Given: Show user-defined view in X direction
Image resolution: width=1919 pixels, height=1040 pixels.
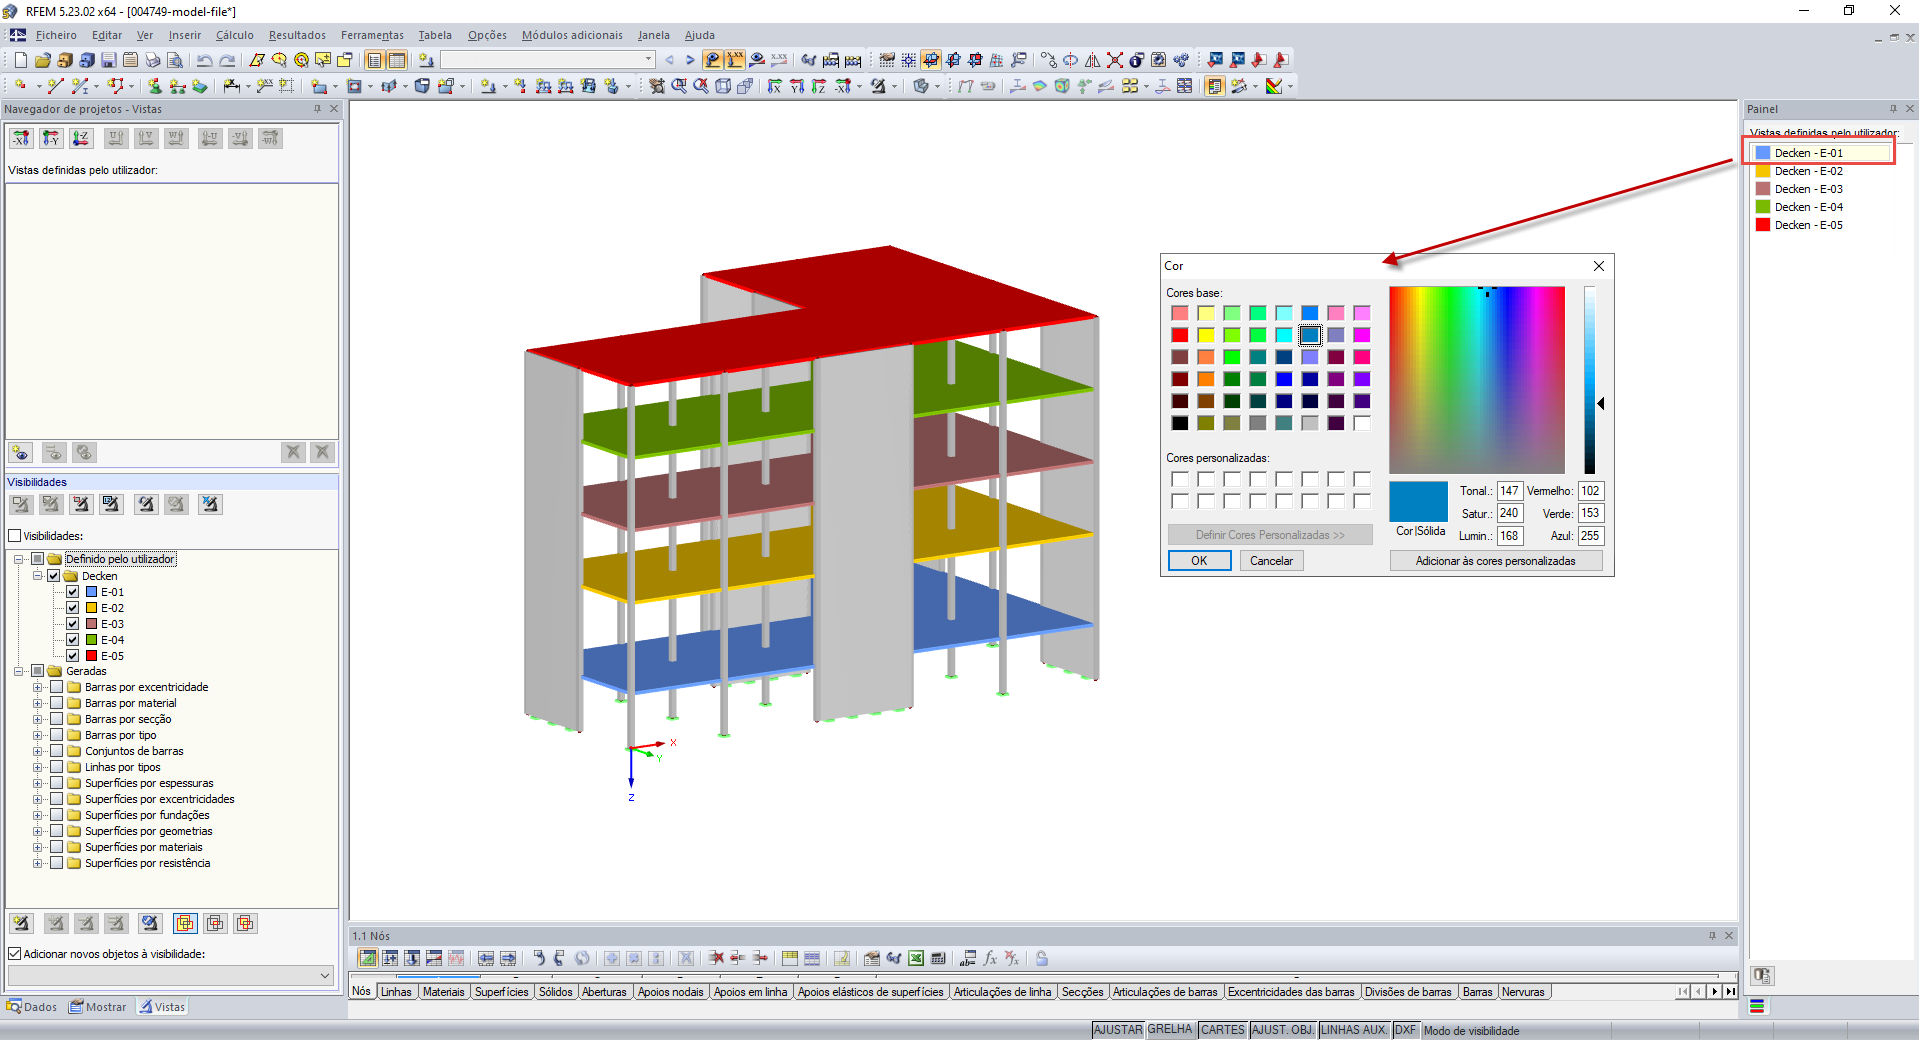Looking at the screenshot, I should point(21,138).
